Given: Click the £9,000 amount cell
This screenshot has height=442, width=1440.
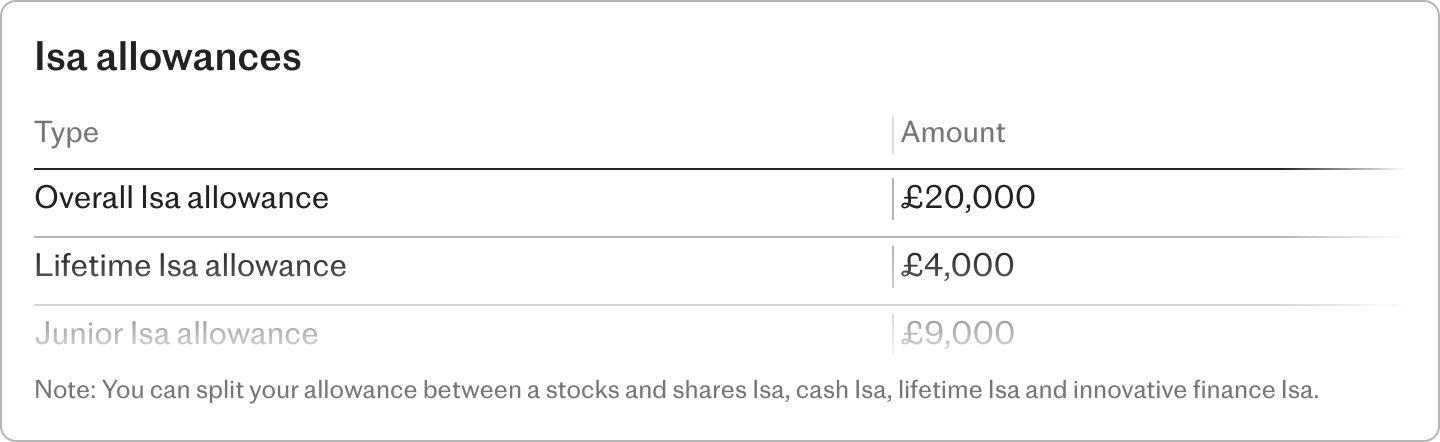Looking at the screenshot, I should (x=958, y=333).
